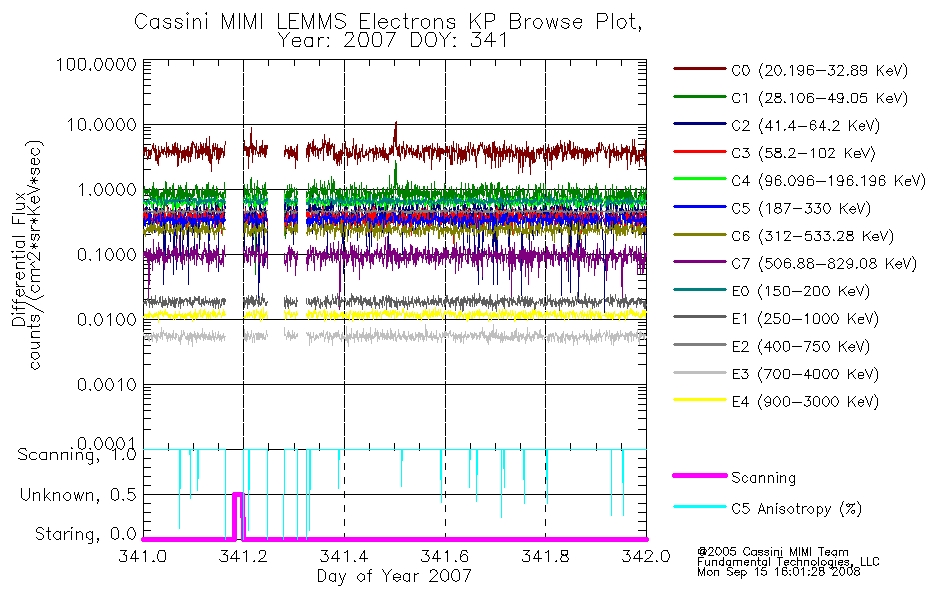Click the magenta scanning pulse near 341.2
This screenshot has width=950, height=600.
click(238, 515)
